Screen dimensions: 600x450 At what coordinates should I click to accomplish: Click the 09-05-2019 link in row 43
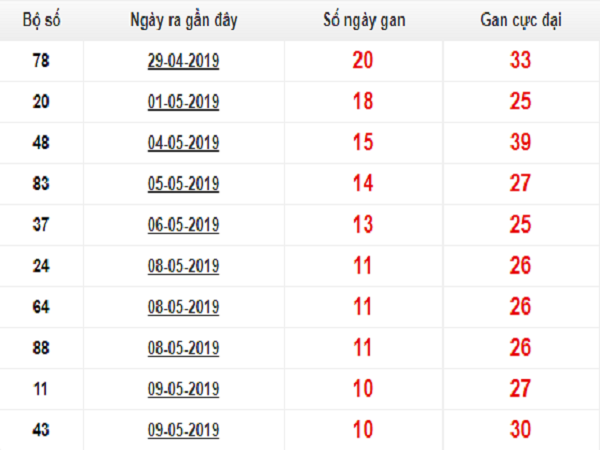183,430
